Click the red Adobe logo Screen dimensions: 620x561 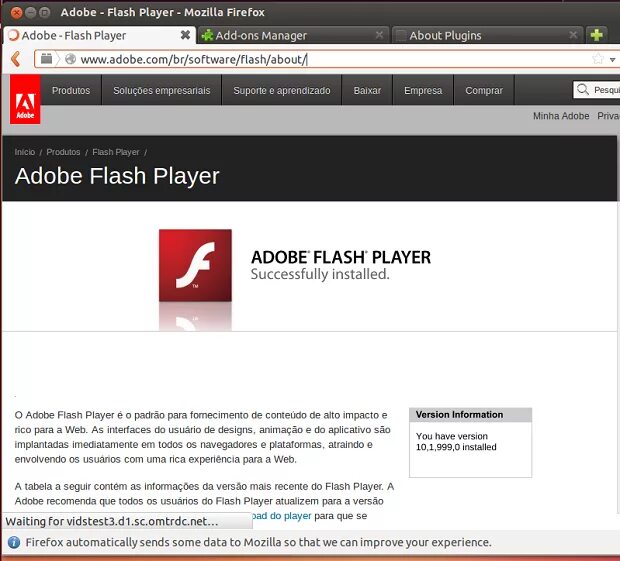click(25, 99)
